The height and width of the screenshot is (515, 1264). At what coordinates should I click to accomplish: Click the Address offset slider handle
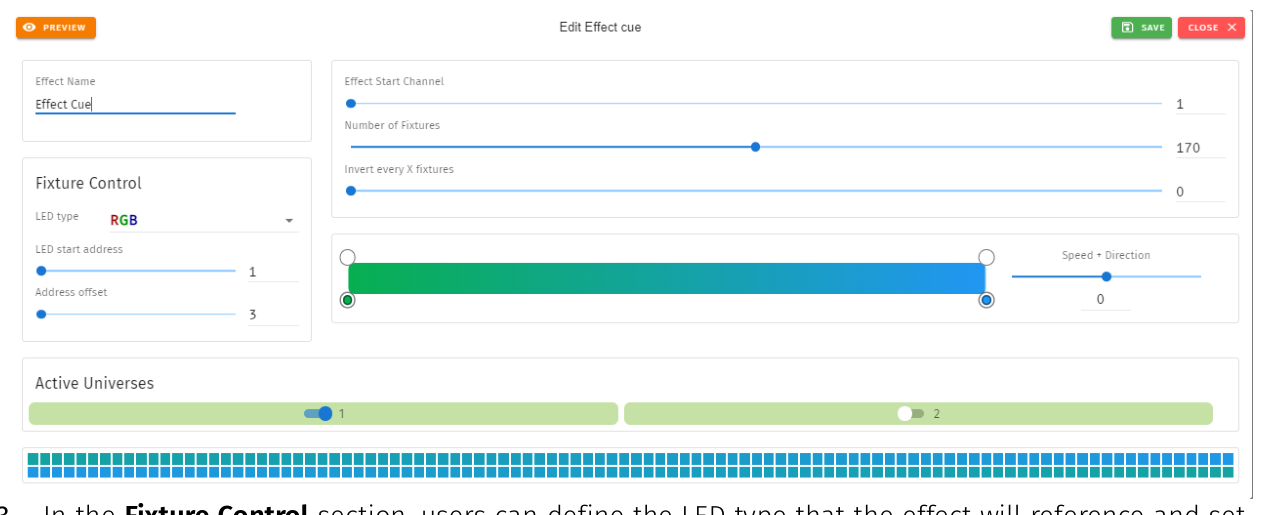point(41,314)
